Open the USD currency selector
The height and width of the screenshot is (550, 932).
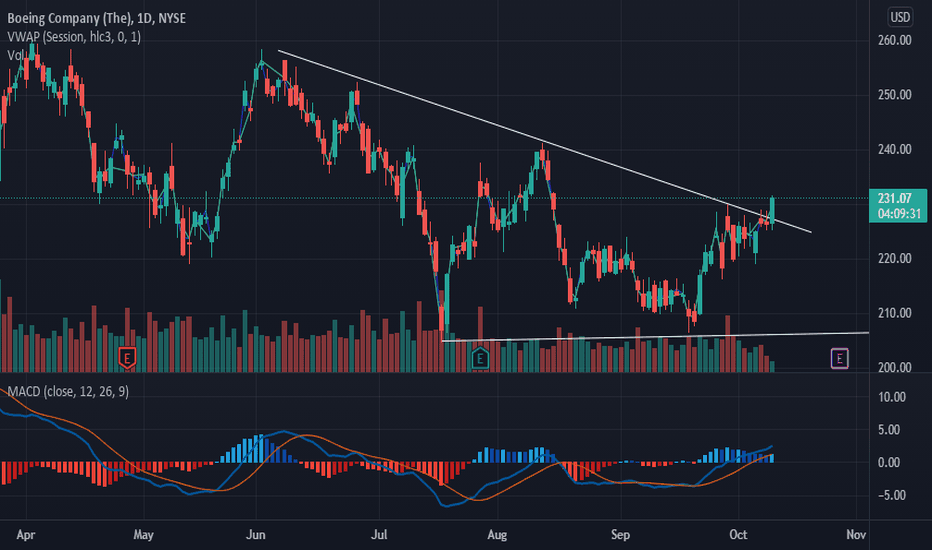pyautogui.click(x=899, y=17)
